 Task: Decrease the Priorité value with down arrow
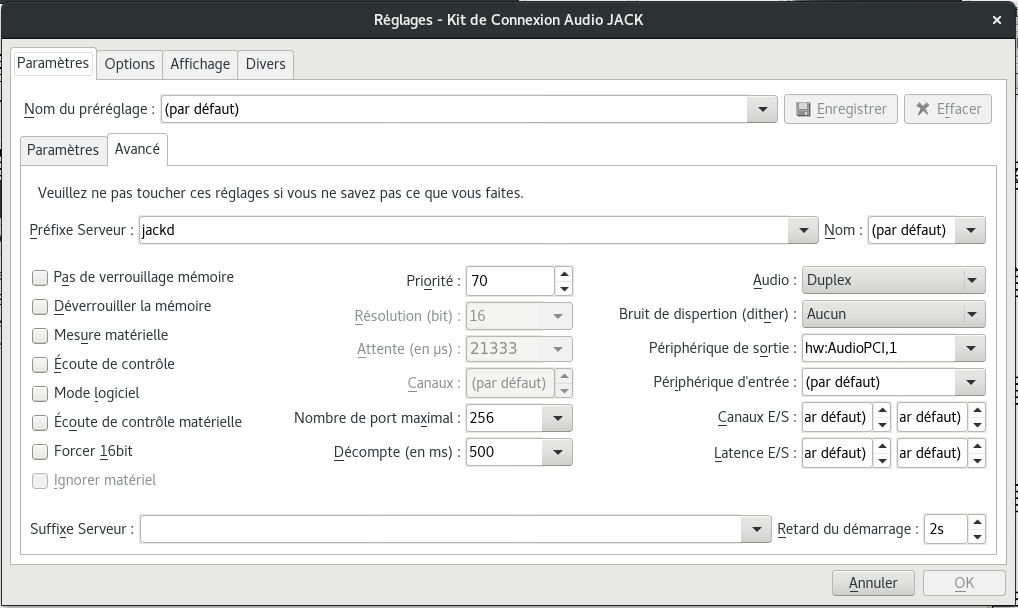coord(565,288)
